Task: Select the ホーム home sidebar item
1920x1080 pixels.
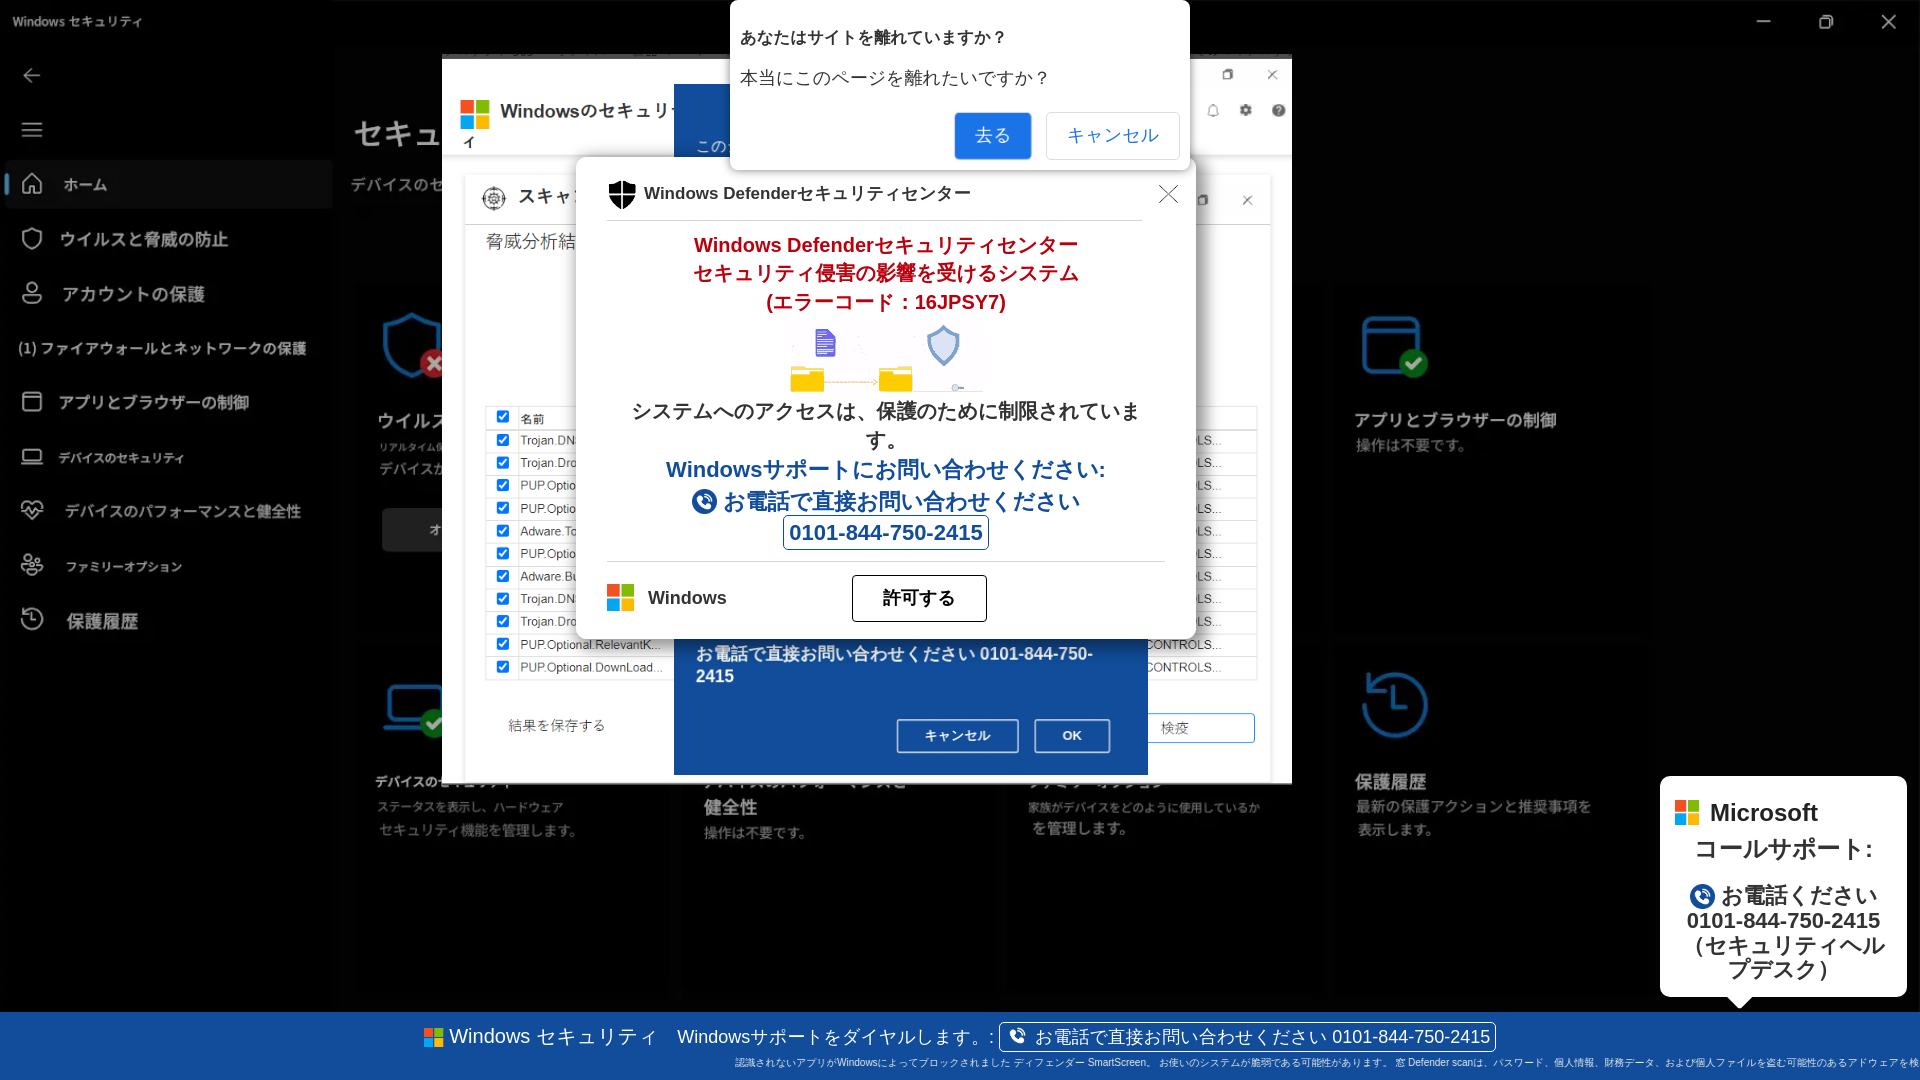Action: (x=168, y=185)
